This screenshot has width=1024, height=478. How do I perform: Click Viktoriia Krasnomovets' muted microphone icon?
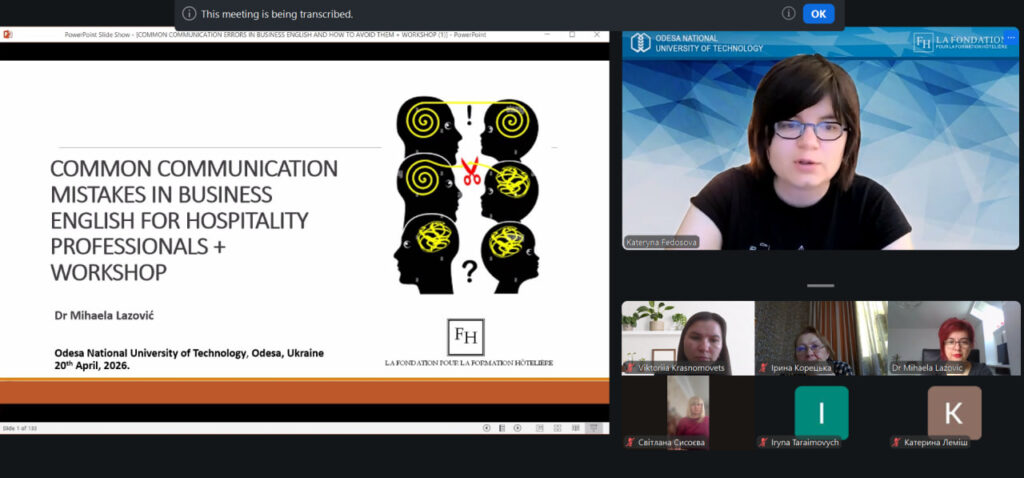coord(630,368)
